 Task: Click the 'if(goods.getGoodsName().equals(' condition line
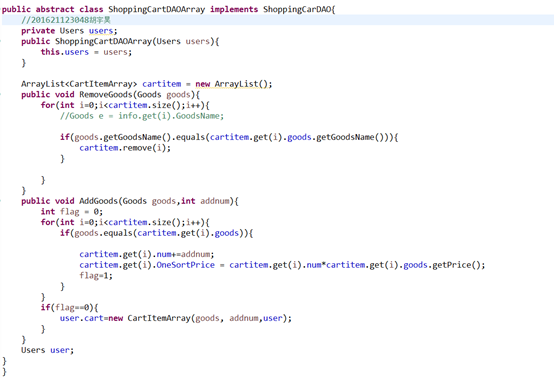coord(229,137)
